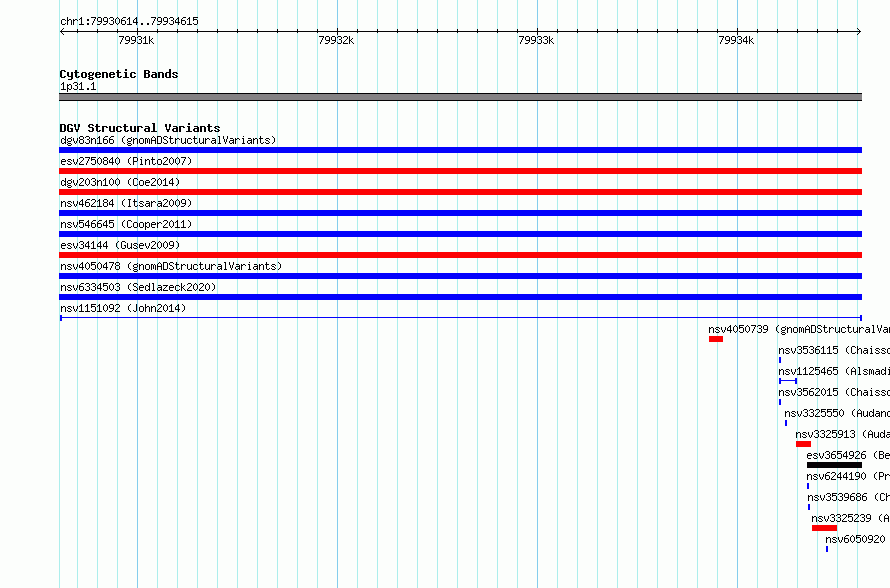The image size is (890, 588).
Task: Open the esv2750840 (Pinto2007) variant label
Action: 126,161
